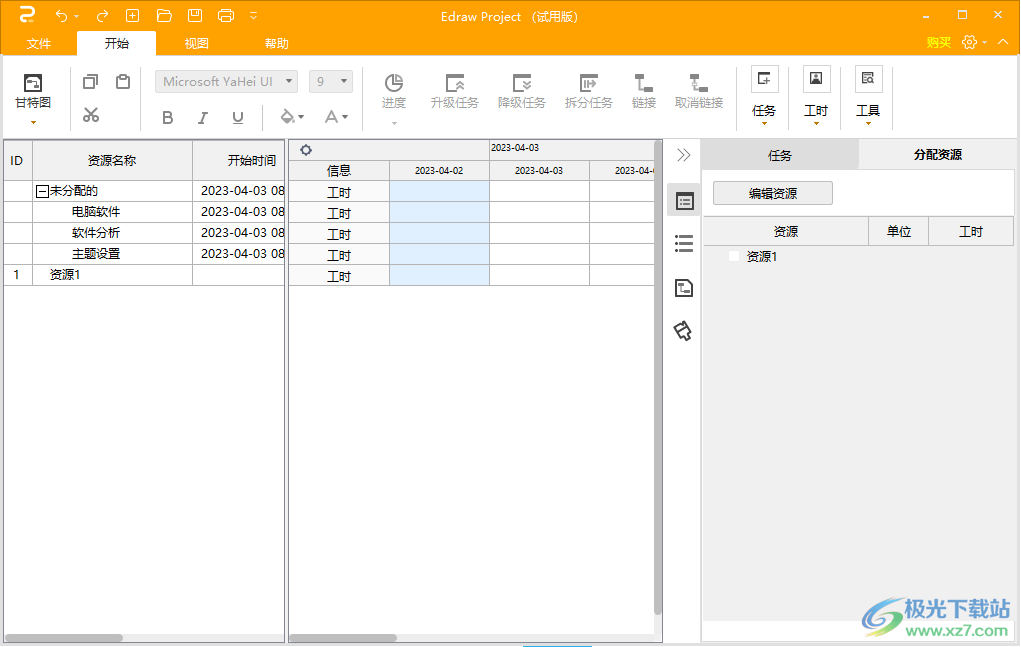Click the 信息 column header
The height and width of the screenshot is (647, 1021).
tap(339, 171)
